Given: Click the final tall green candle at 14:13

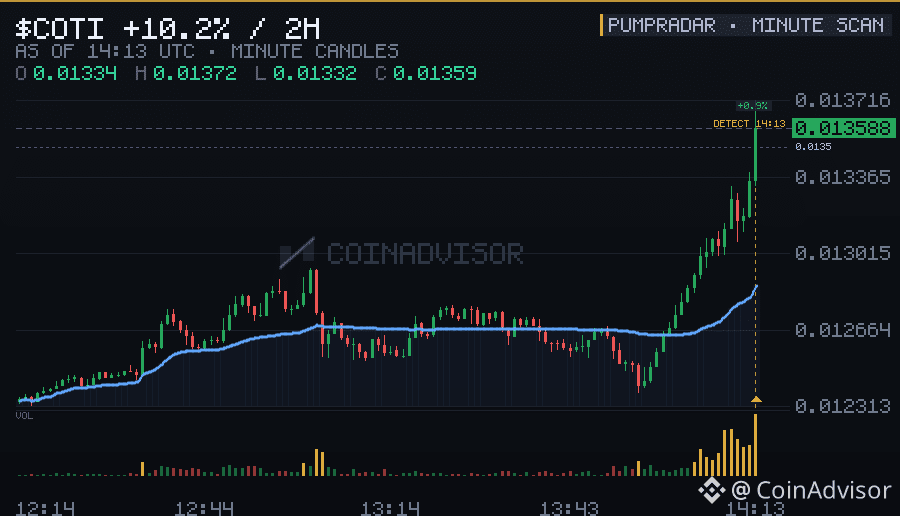Looking at the screenshot, I should [755, 148].
